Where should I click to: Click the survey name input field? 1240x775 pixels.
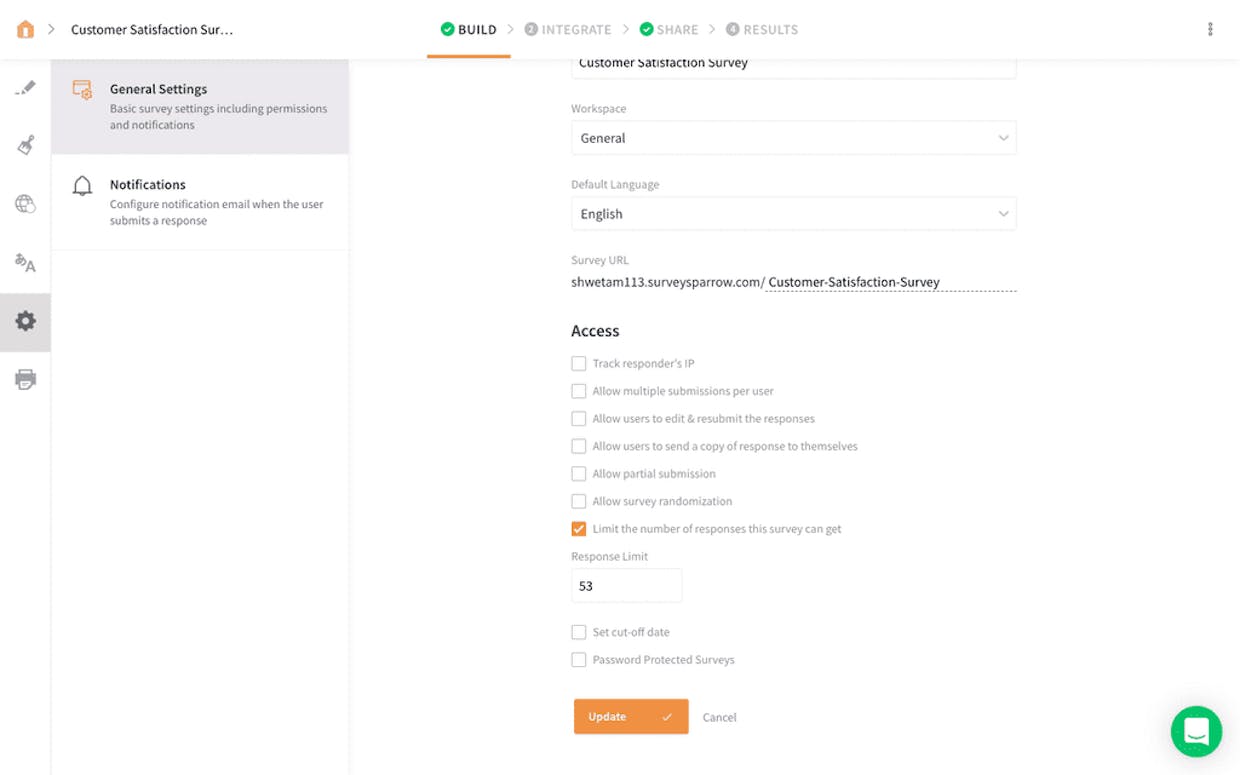pos(794,66)
